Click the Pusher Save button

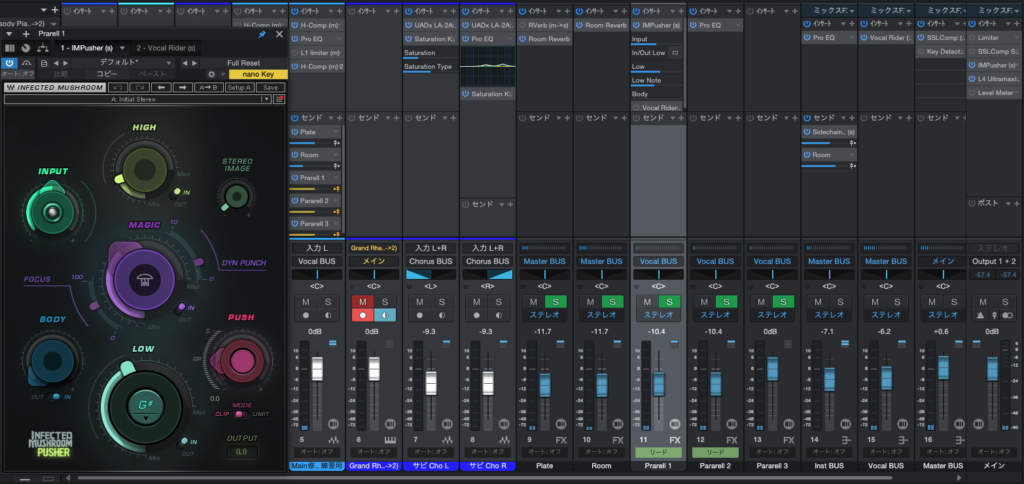(x=270, y=88)
